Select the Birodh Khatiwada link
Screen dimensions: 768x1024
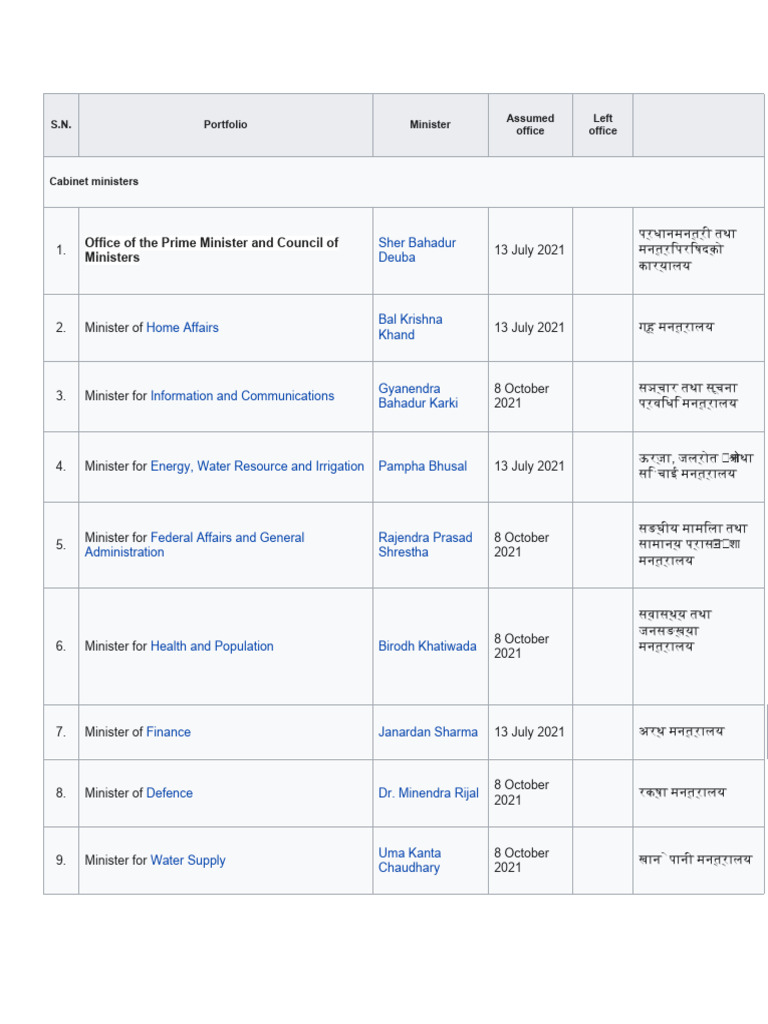[427, 646]
